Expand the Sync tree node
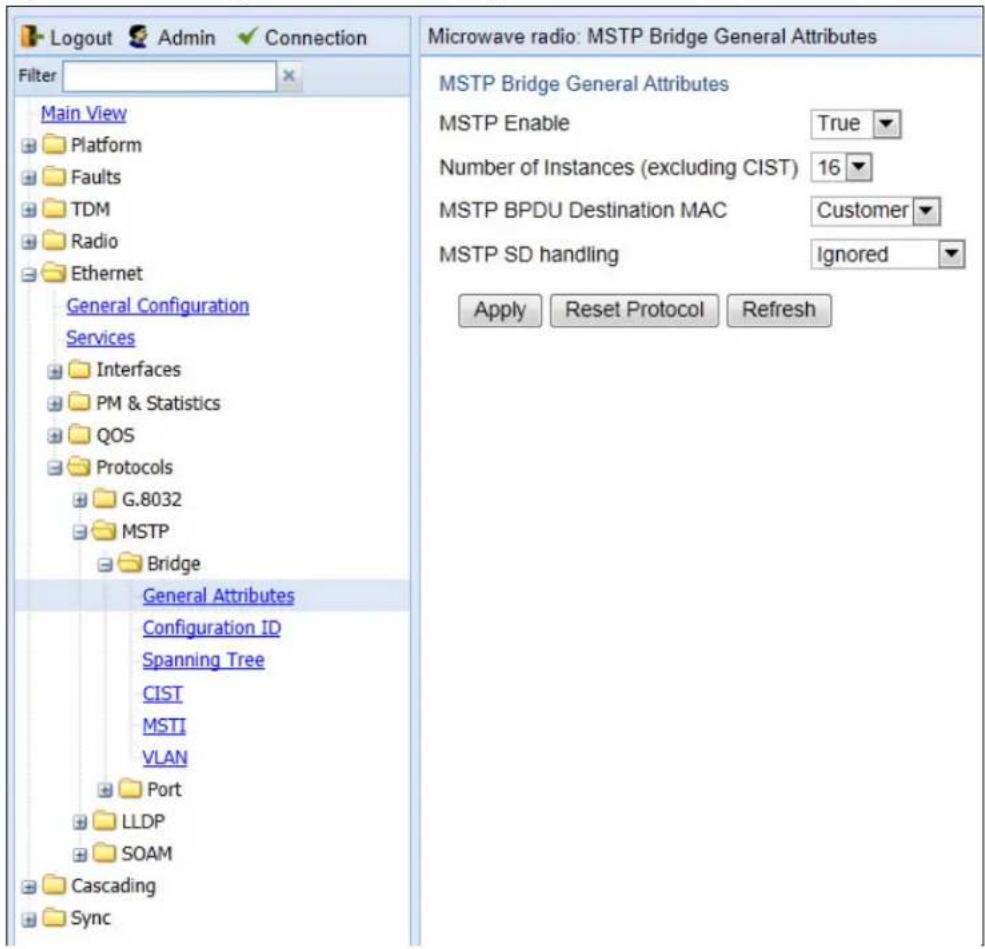985x949 pixels. pyautogui.click(x=29, y=919)
